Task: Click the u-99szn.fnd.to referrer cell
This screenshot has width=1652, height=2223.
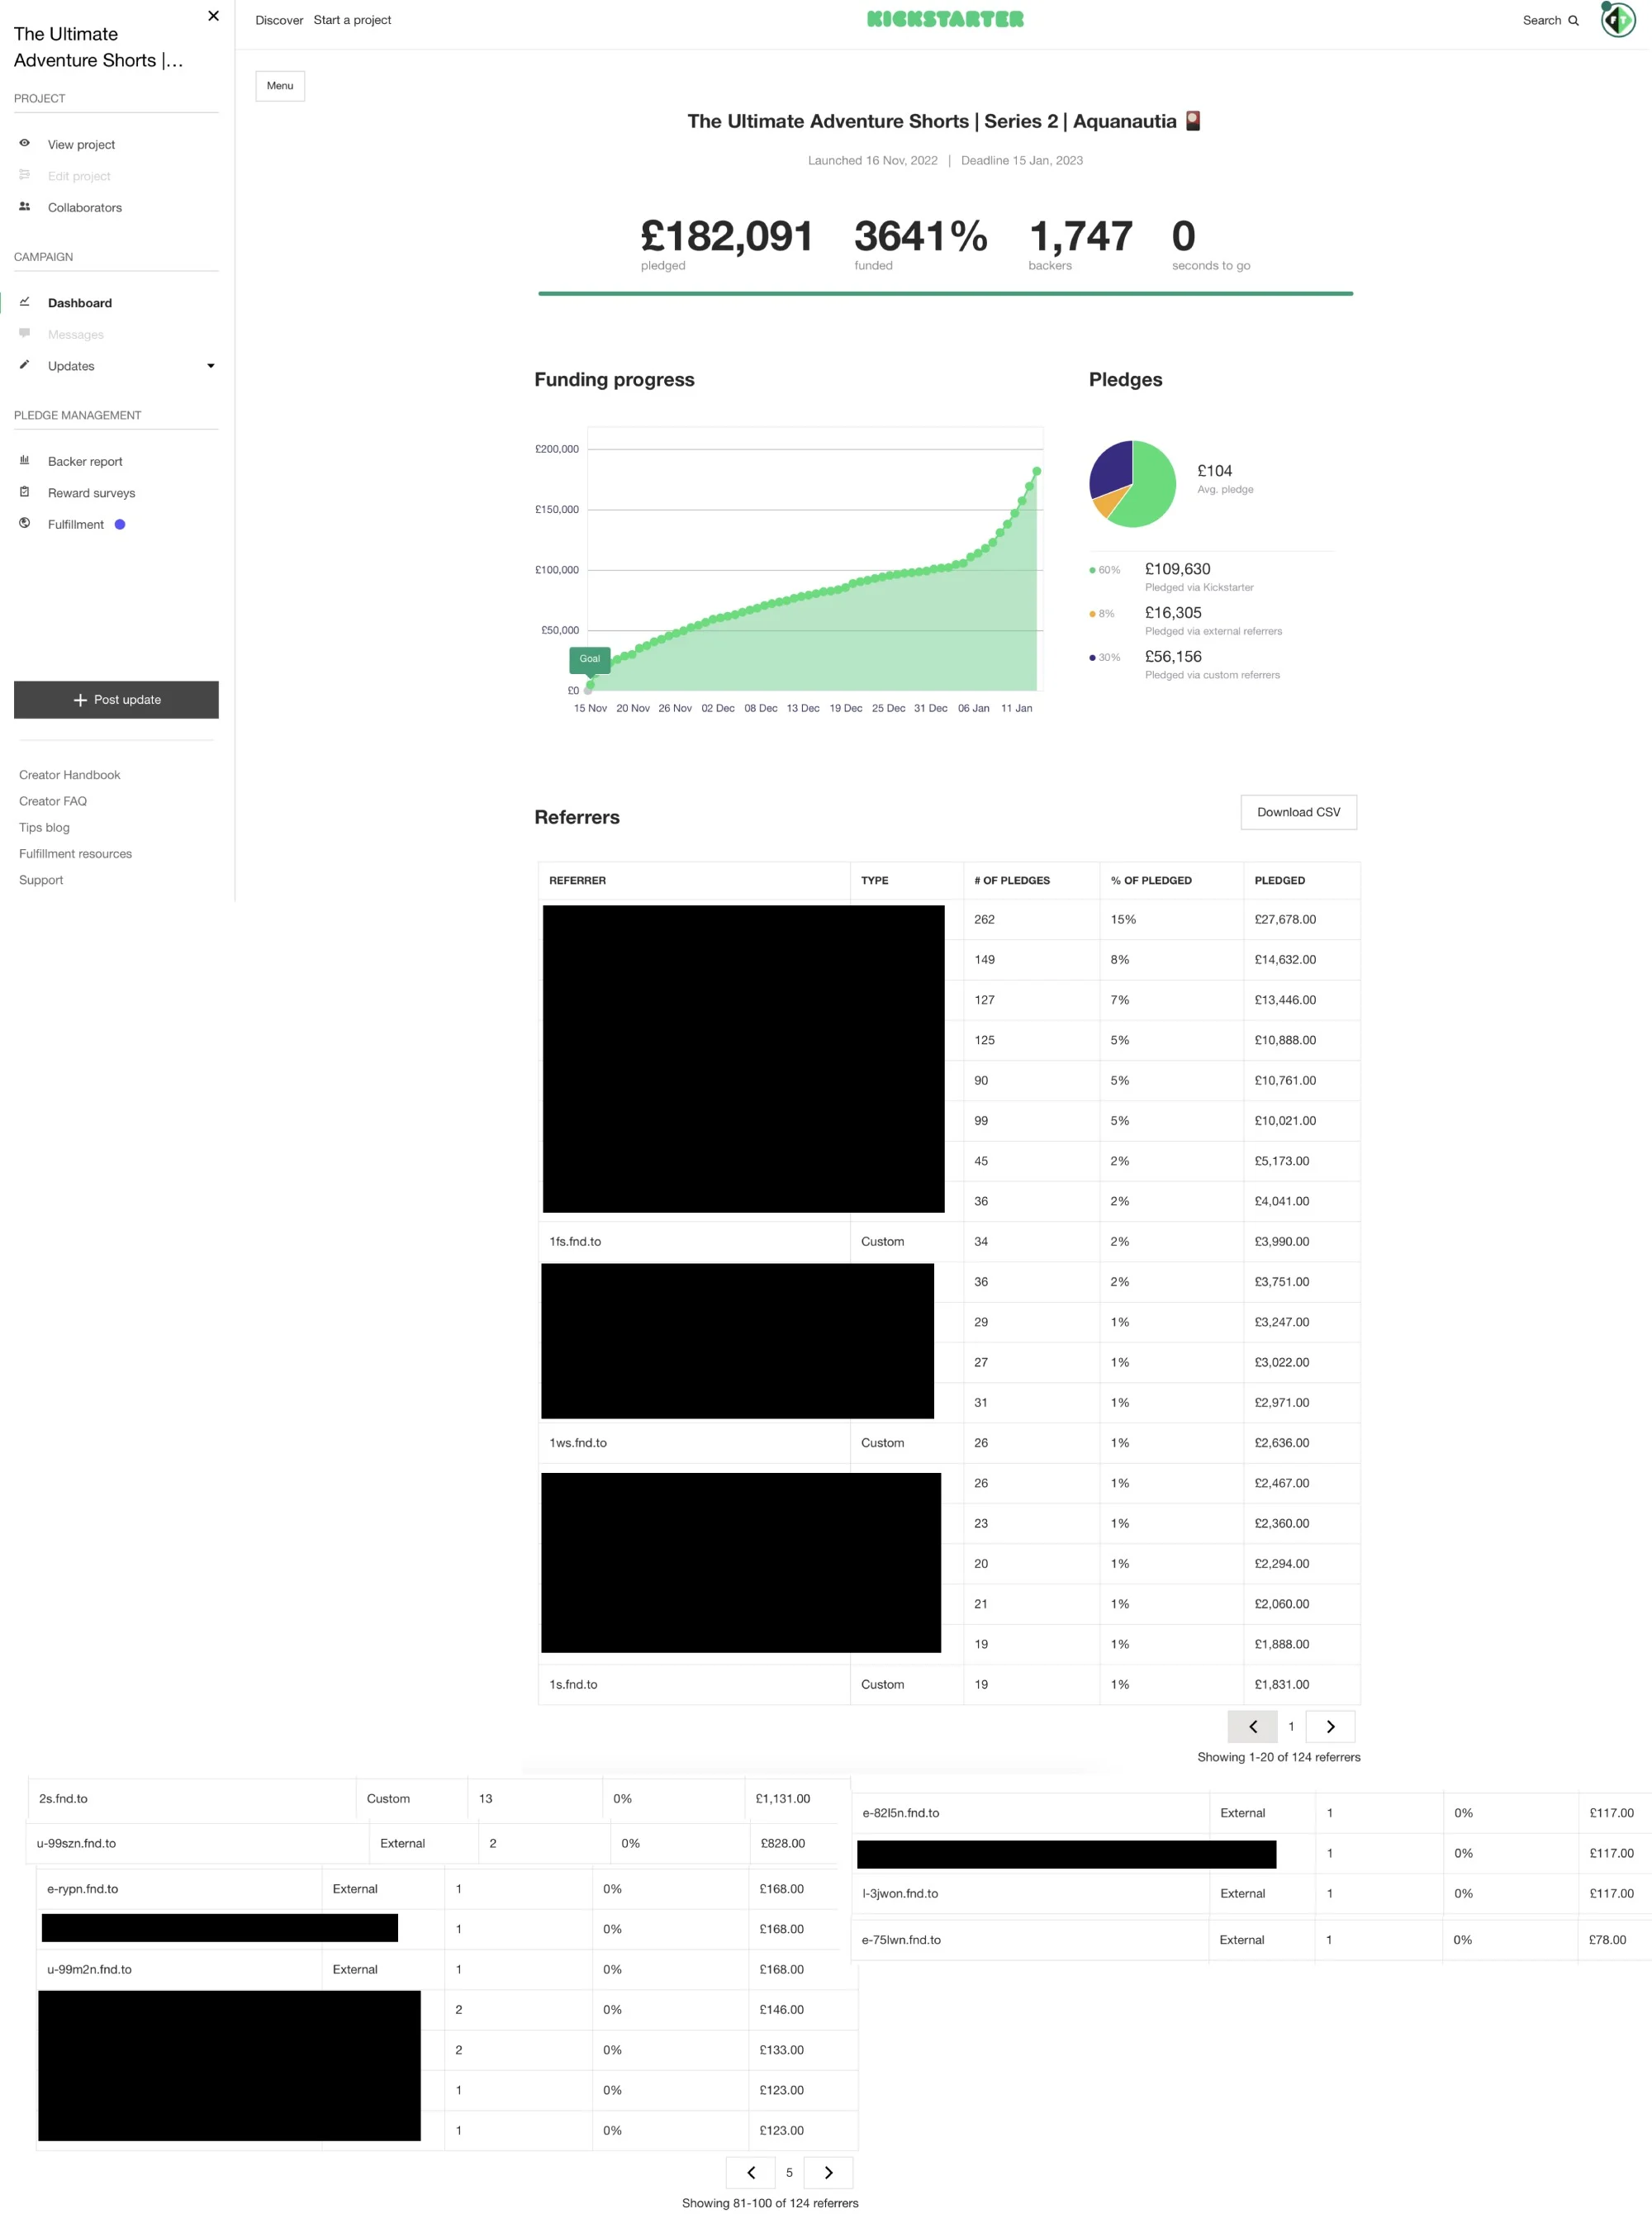Action: tap(197, 1843)
